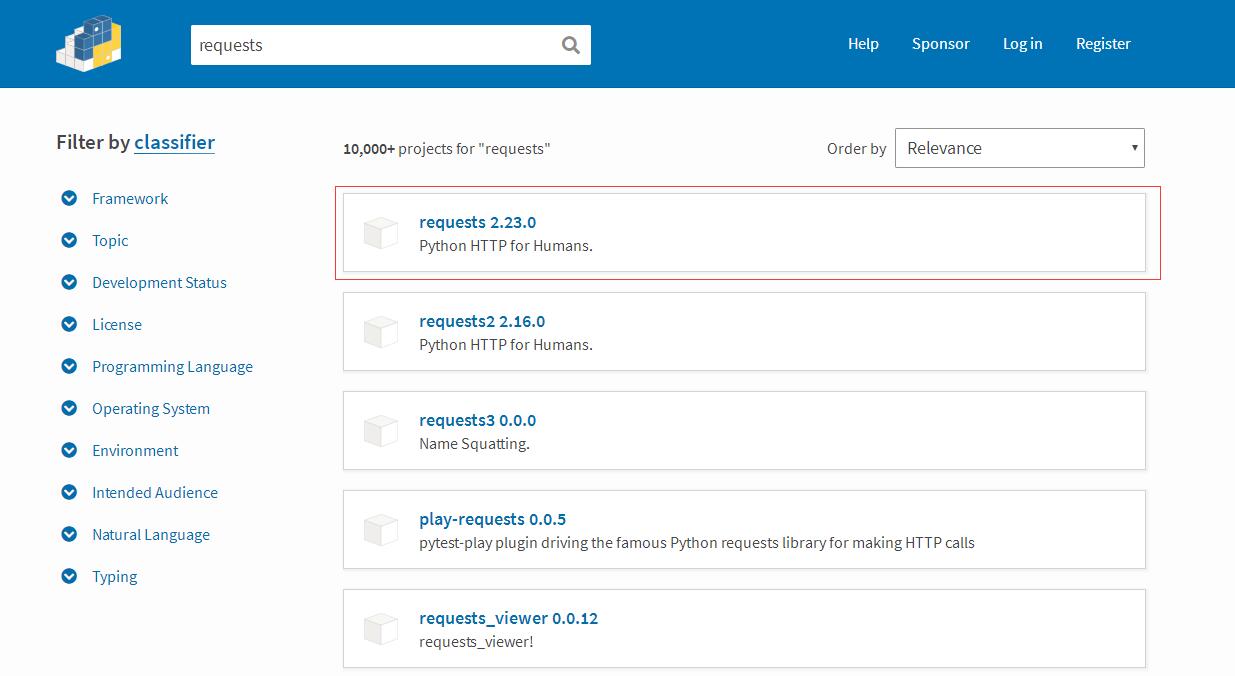
Task: Click the Natural Language label
Action: [x=151, y=535]
